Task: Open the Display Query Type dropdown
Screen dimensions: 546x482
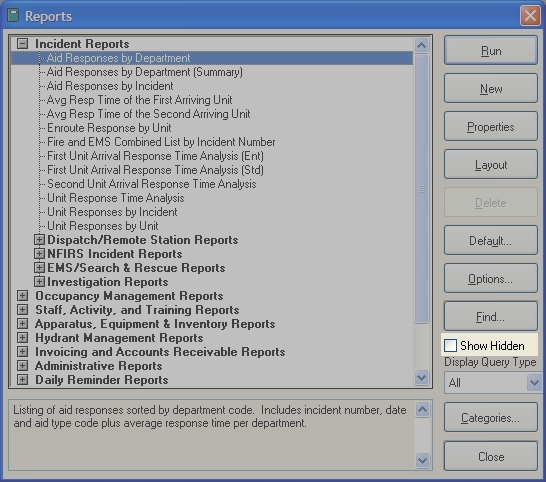Action: pos(534,383)
